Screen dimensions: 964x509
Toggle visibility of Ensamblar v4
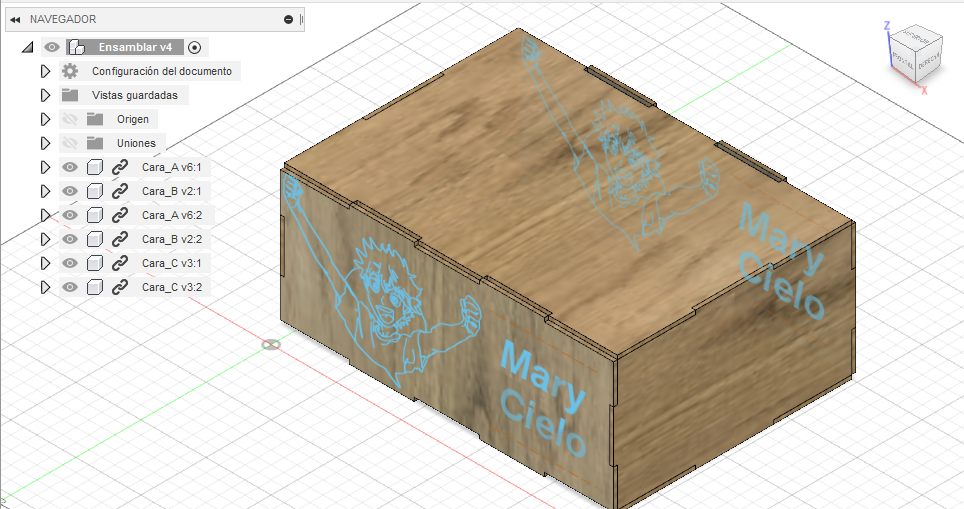52,47
